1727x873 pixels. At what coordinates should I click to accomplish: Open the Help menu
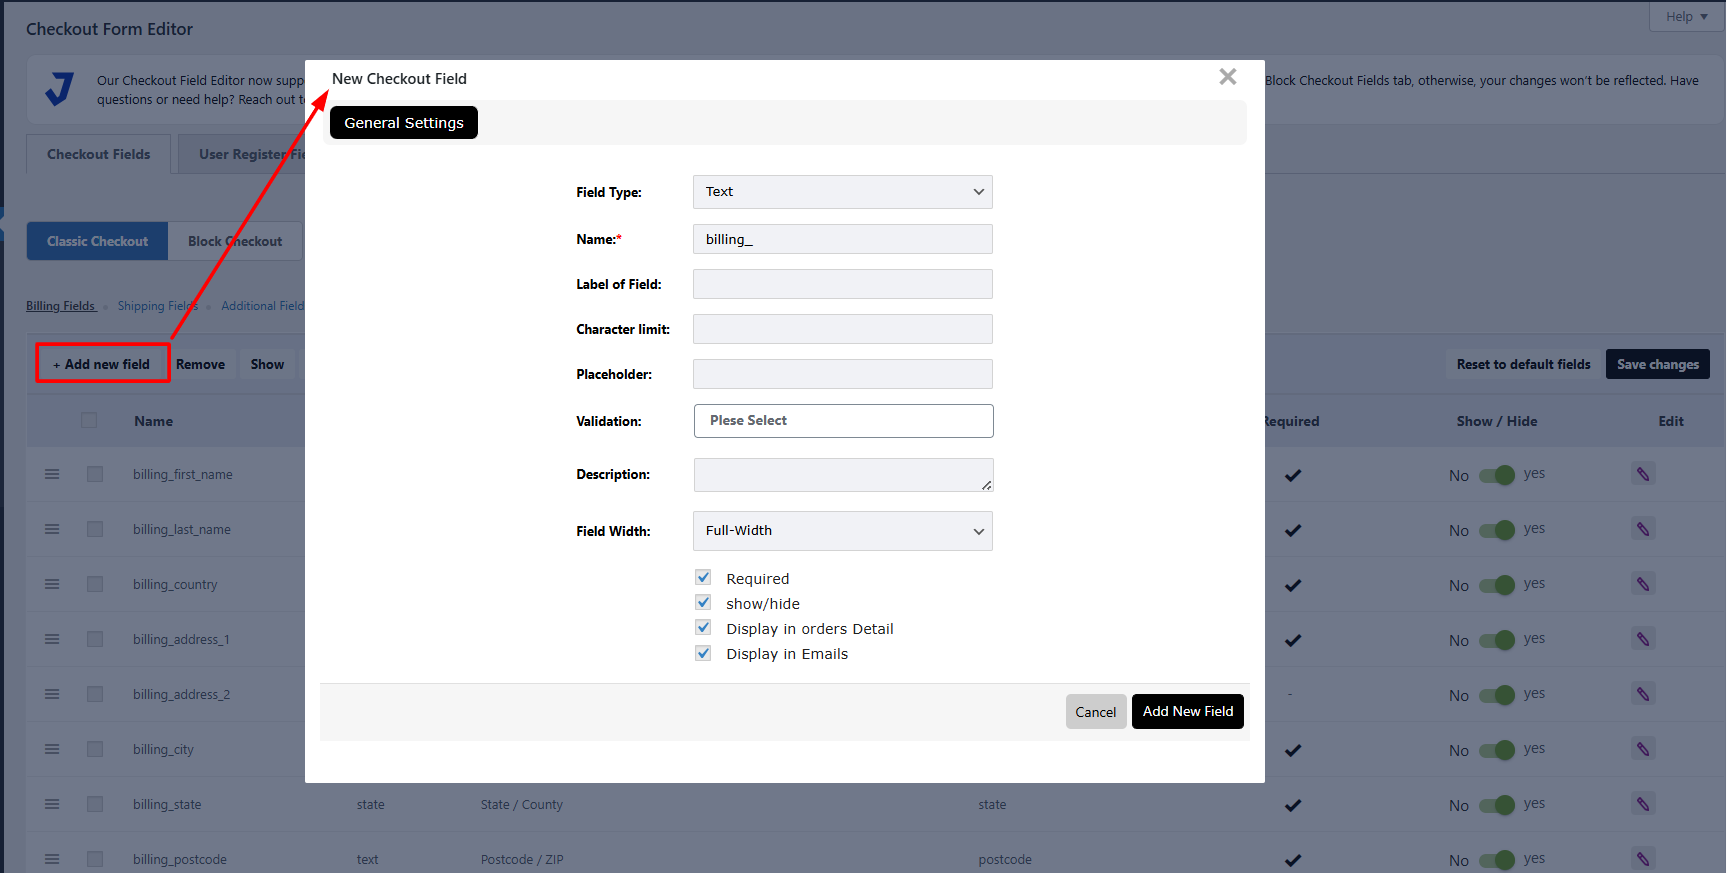[1686, 16]
